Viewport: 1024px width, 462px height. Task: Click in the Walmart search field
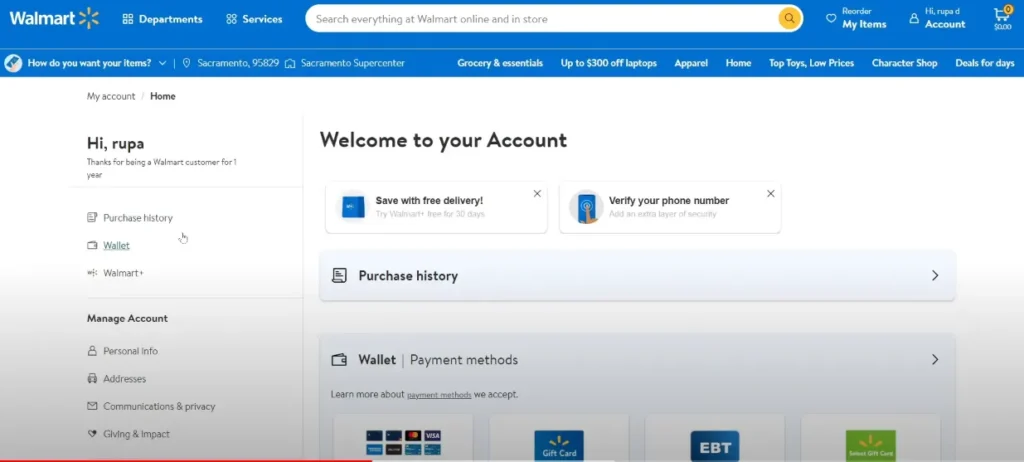click(x=540, y=19)
